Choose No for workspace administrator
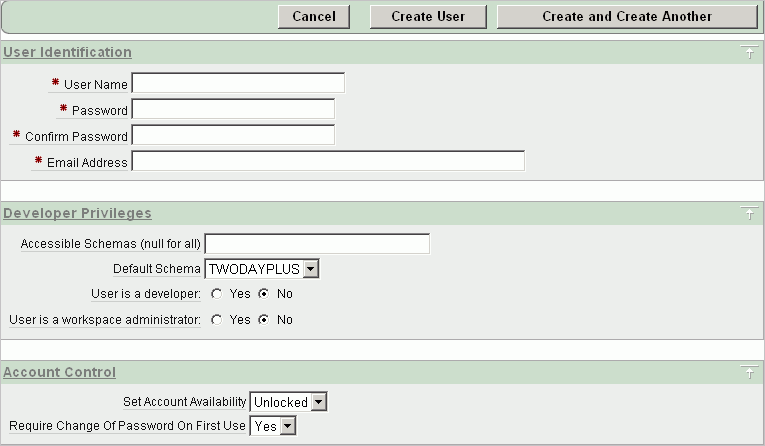765x446 pixels. (x=263, y=320)
